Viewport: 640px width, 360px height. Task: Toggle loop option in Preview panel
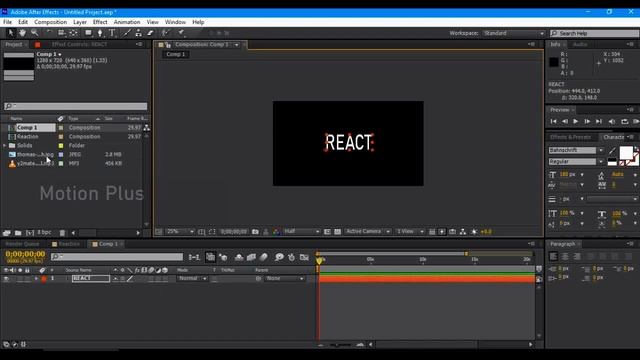click(624, 121)
